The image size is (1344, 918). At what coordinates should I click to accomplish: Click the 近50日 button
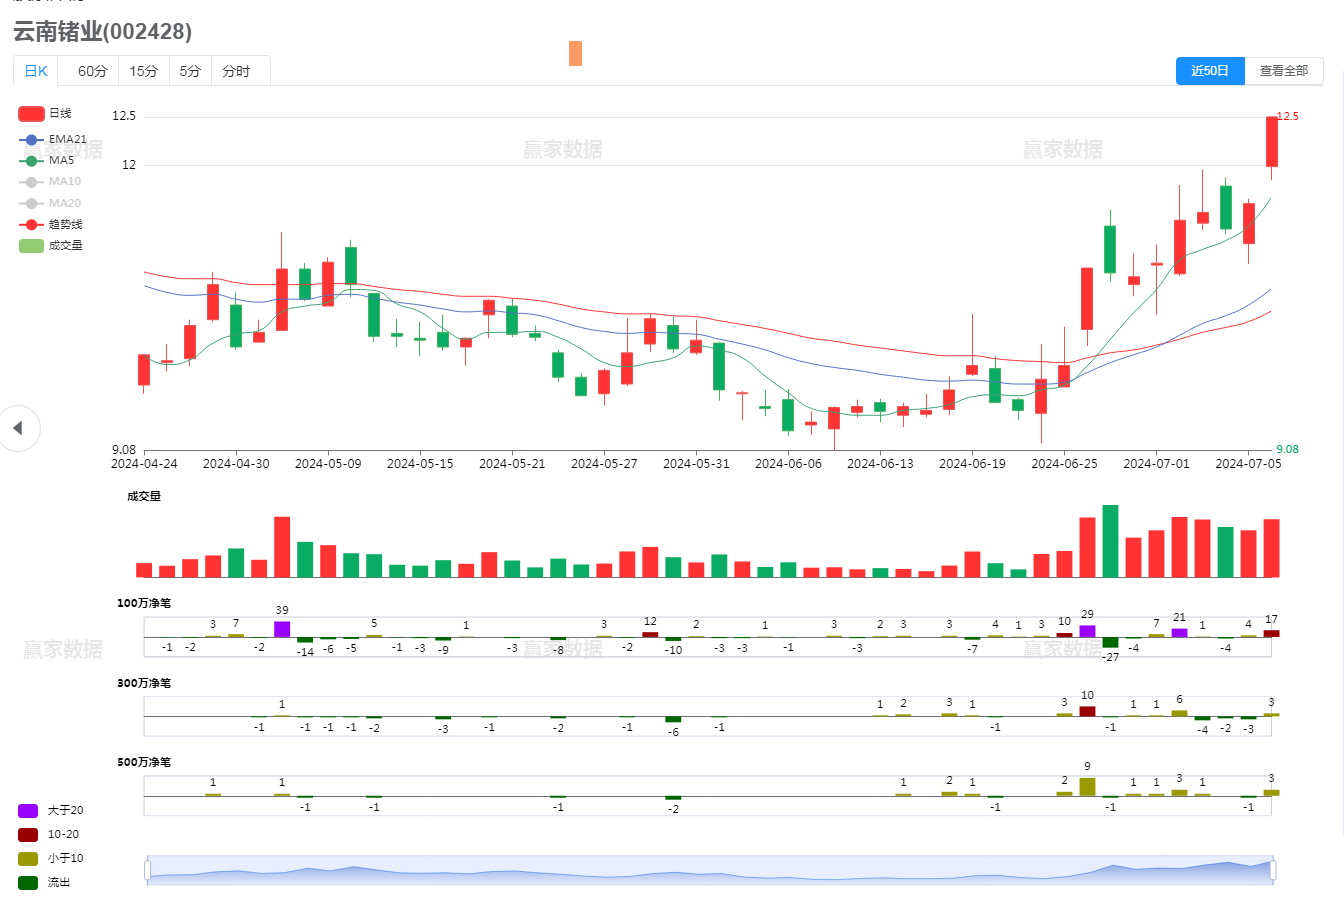click(x=1210, y=71)
